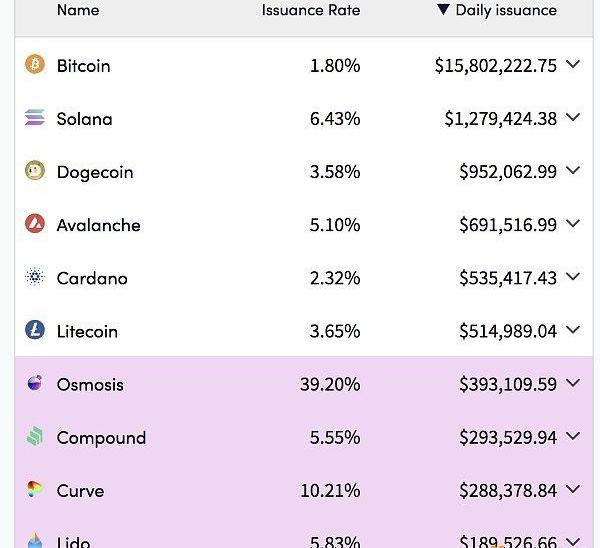Expand the Curve row details
The height and width of the screenshot is (548, 600).
573,489
